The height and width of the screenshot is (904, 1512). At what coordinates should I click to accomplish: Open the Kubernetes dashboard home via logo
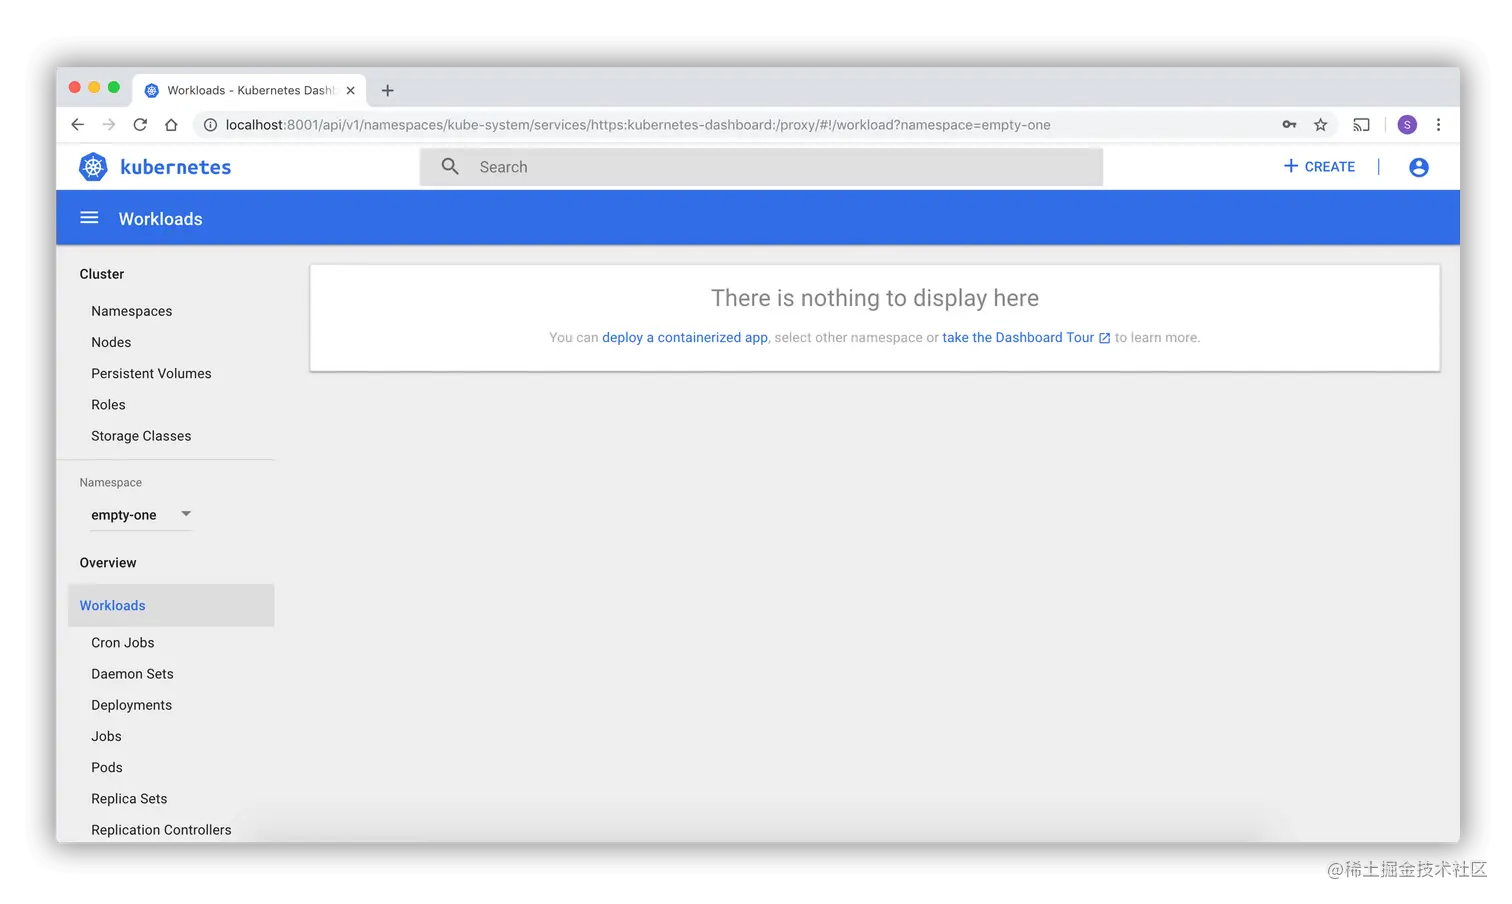93,166
